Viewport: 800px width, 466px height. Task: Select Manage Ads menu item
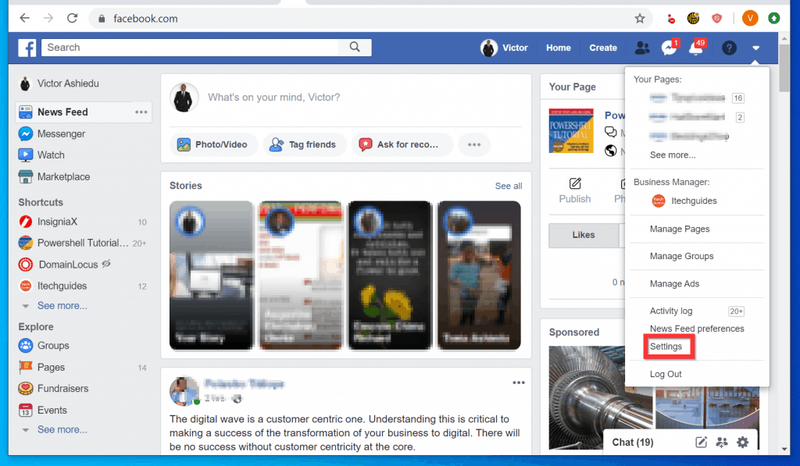point(674,283)
